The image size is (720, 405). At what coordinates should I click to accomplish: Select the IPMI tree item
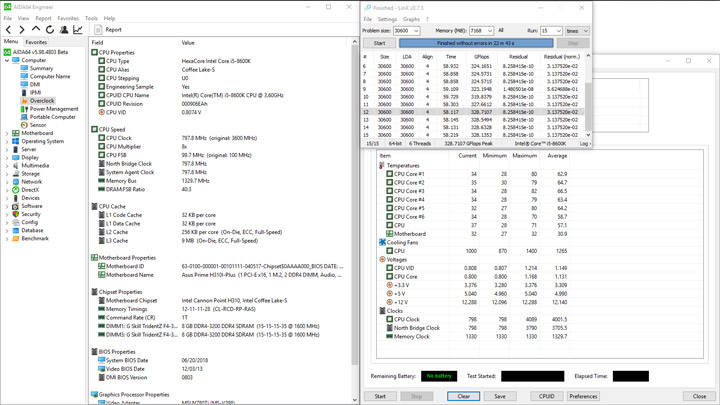click(35, 92)
